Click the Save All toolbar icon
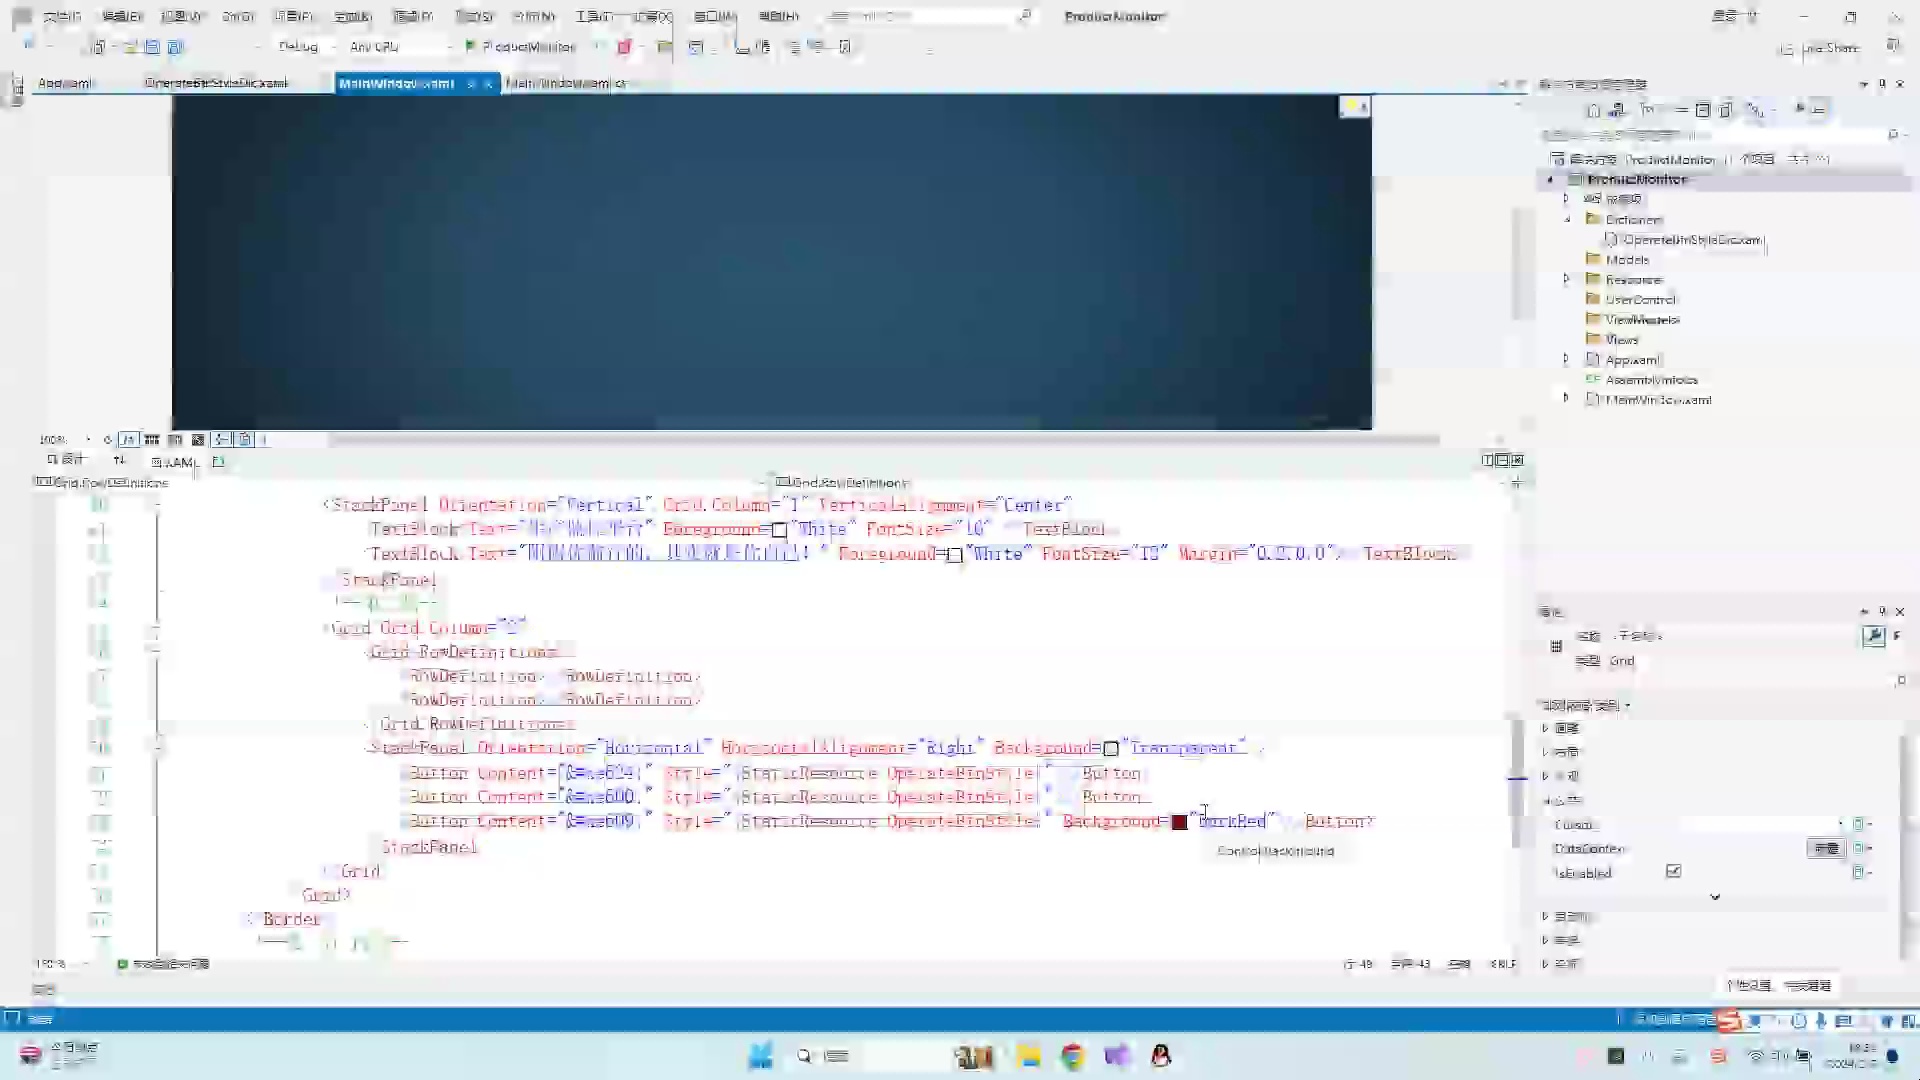1920x1080 pixels. click(175, 47)
